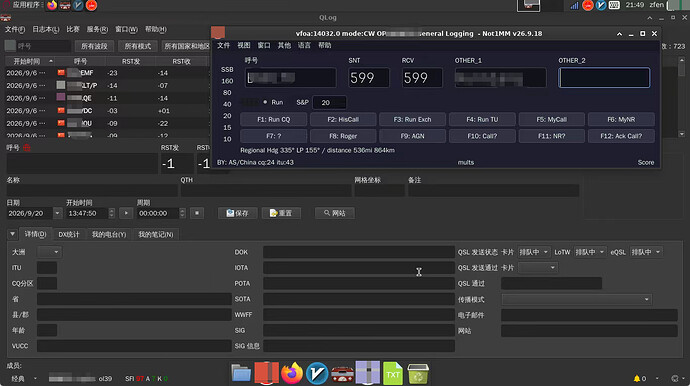Stop the QLog duration timer with the stop button
Viewport: 690px width, 386px height.
click(197, 213)
